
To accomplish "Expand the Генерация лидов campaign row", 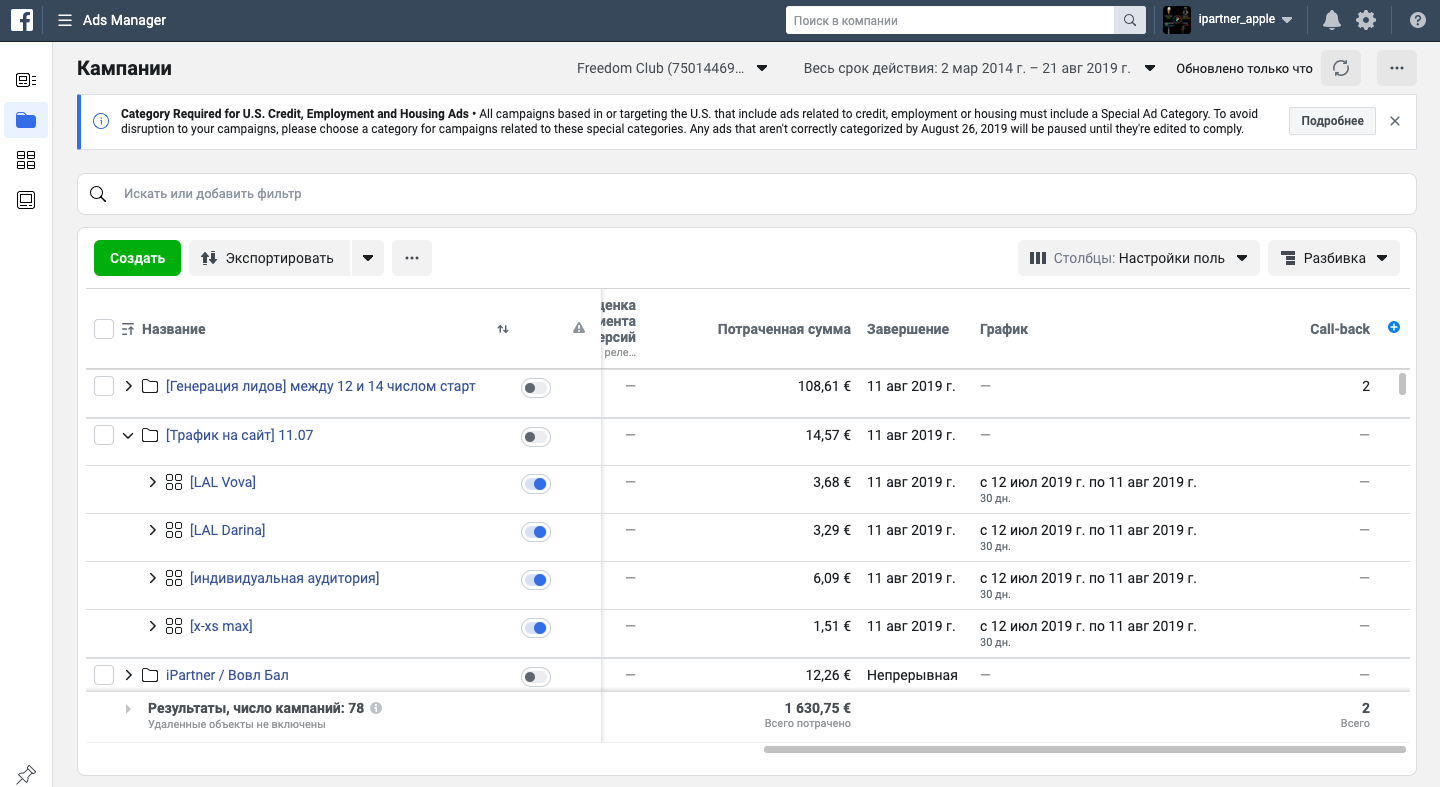I will click(x=128, y=386).
